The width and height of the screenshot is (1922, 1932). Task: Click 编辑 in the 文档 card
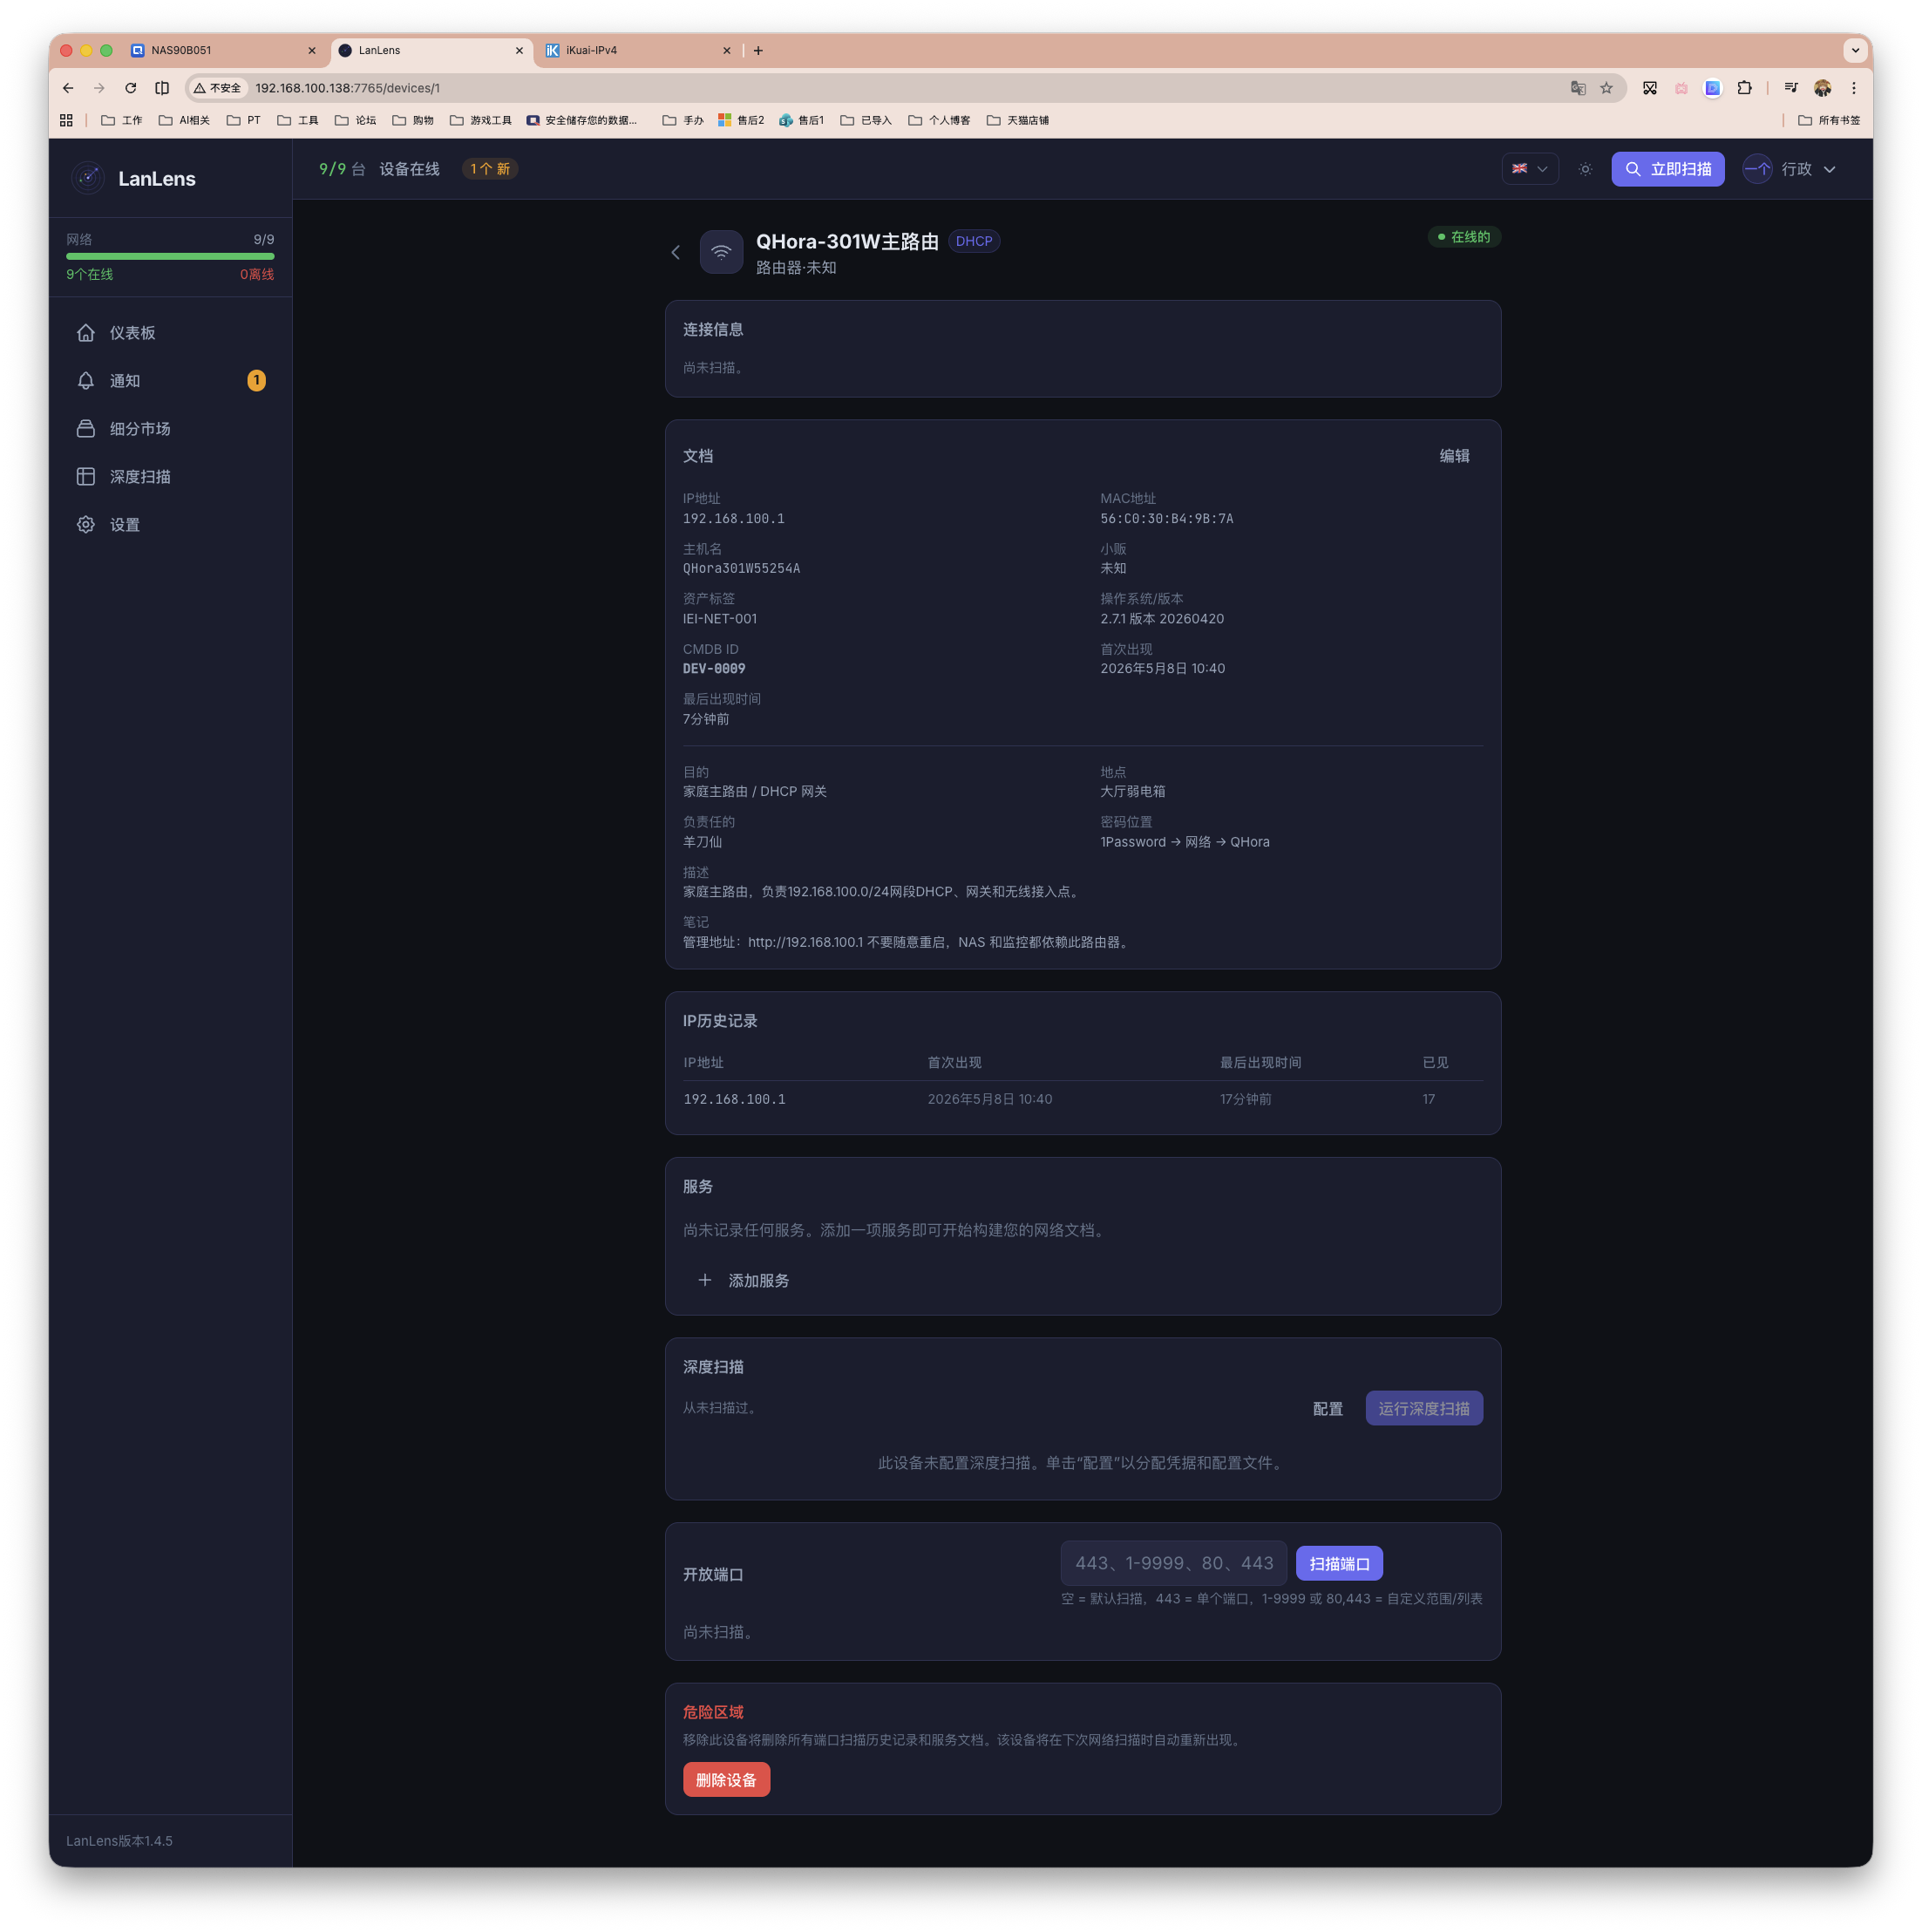[1454, 456]
